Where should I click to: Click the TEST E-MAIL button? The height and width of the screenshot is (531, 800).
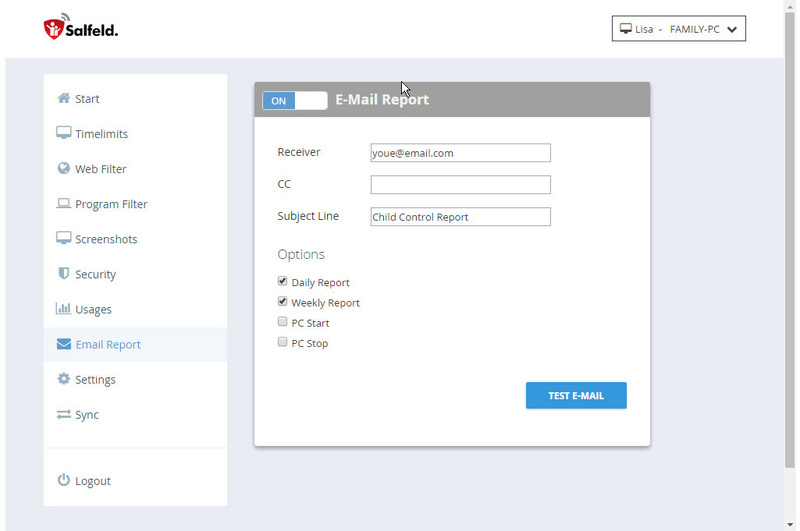(x=576, y=395)
